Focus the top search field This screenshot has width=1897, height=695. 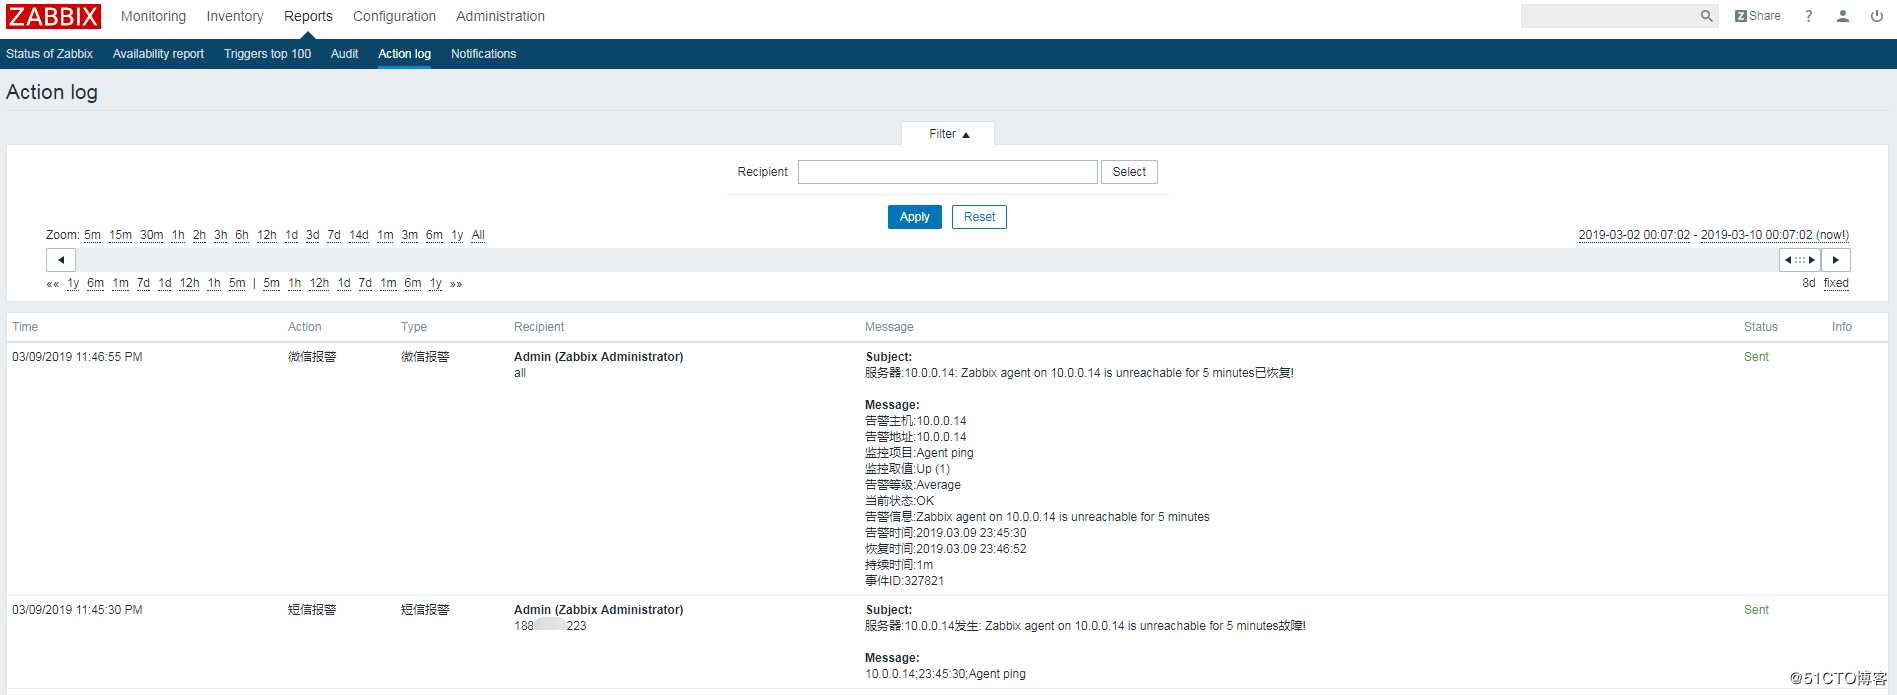[1610, 16]
